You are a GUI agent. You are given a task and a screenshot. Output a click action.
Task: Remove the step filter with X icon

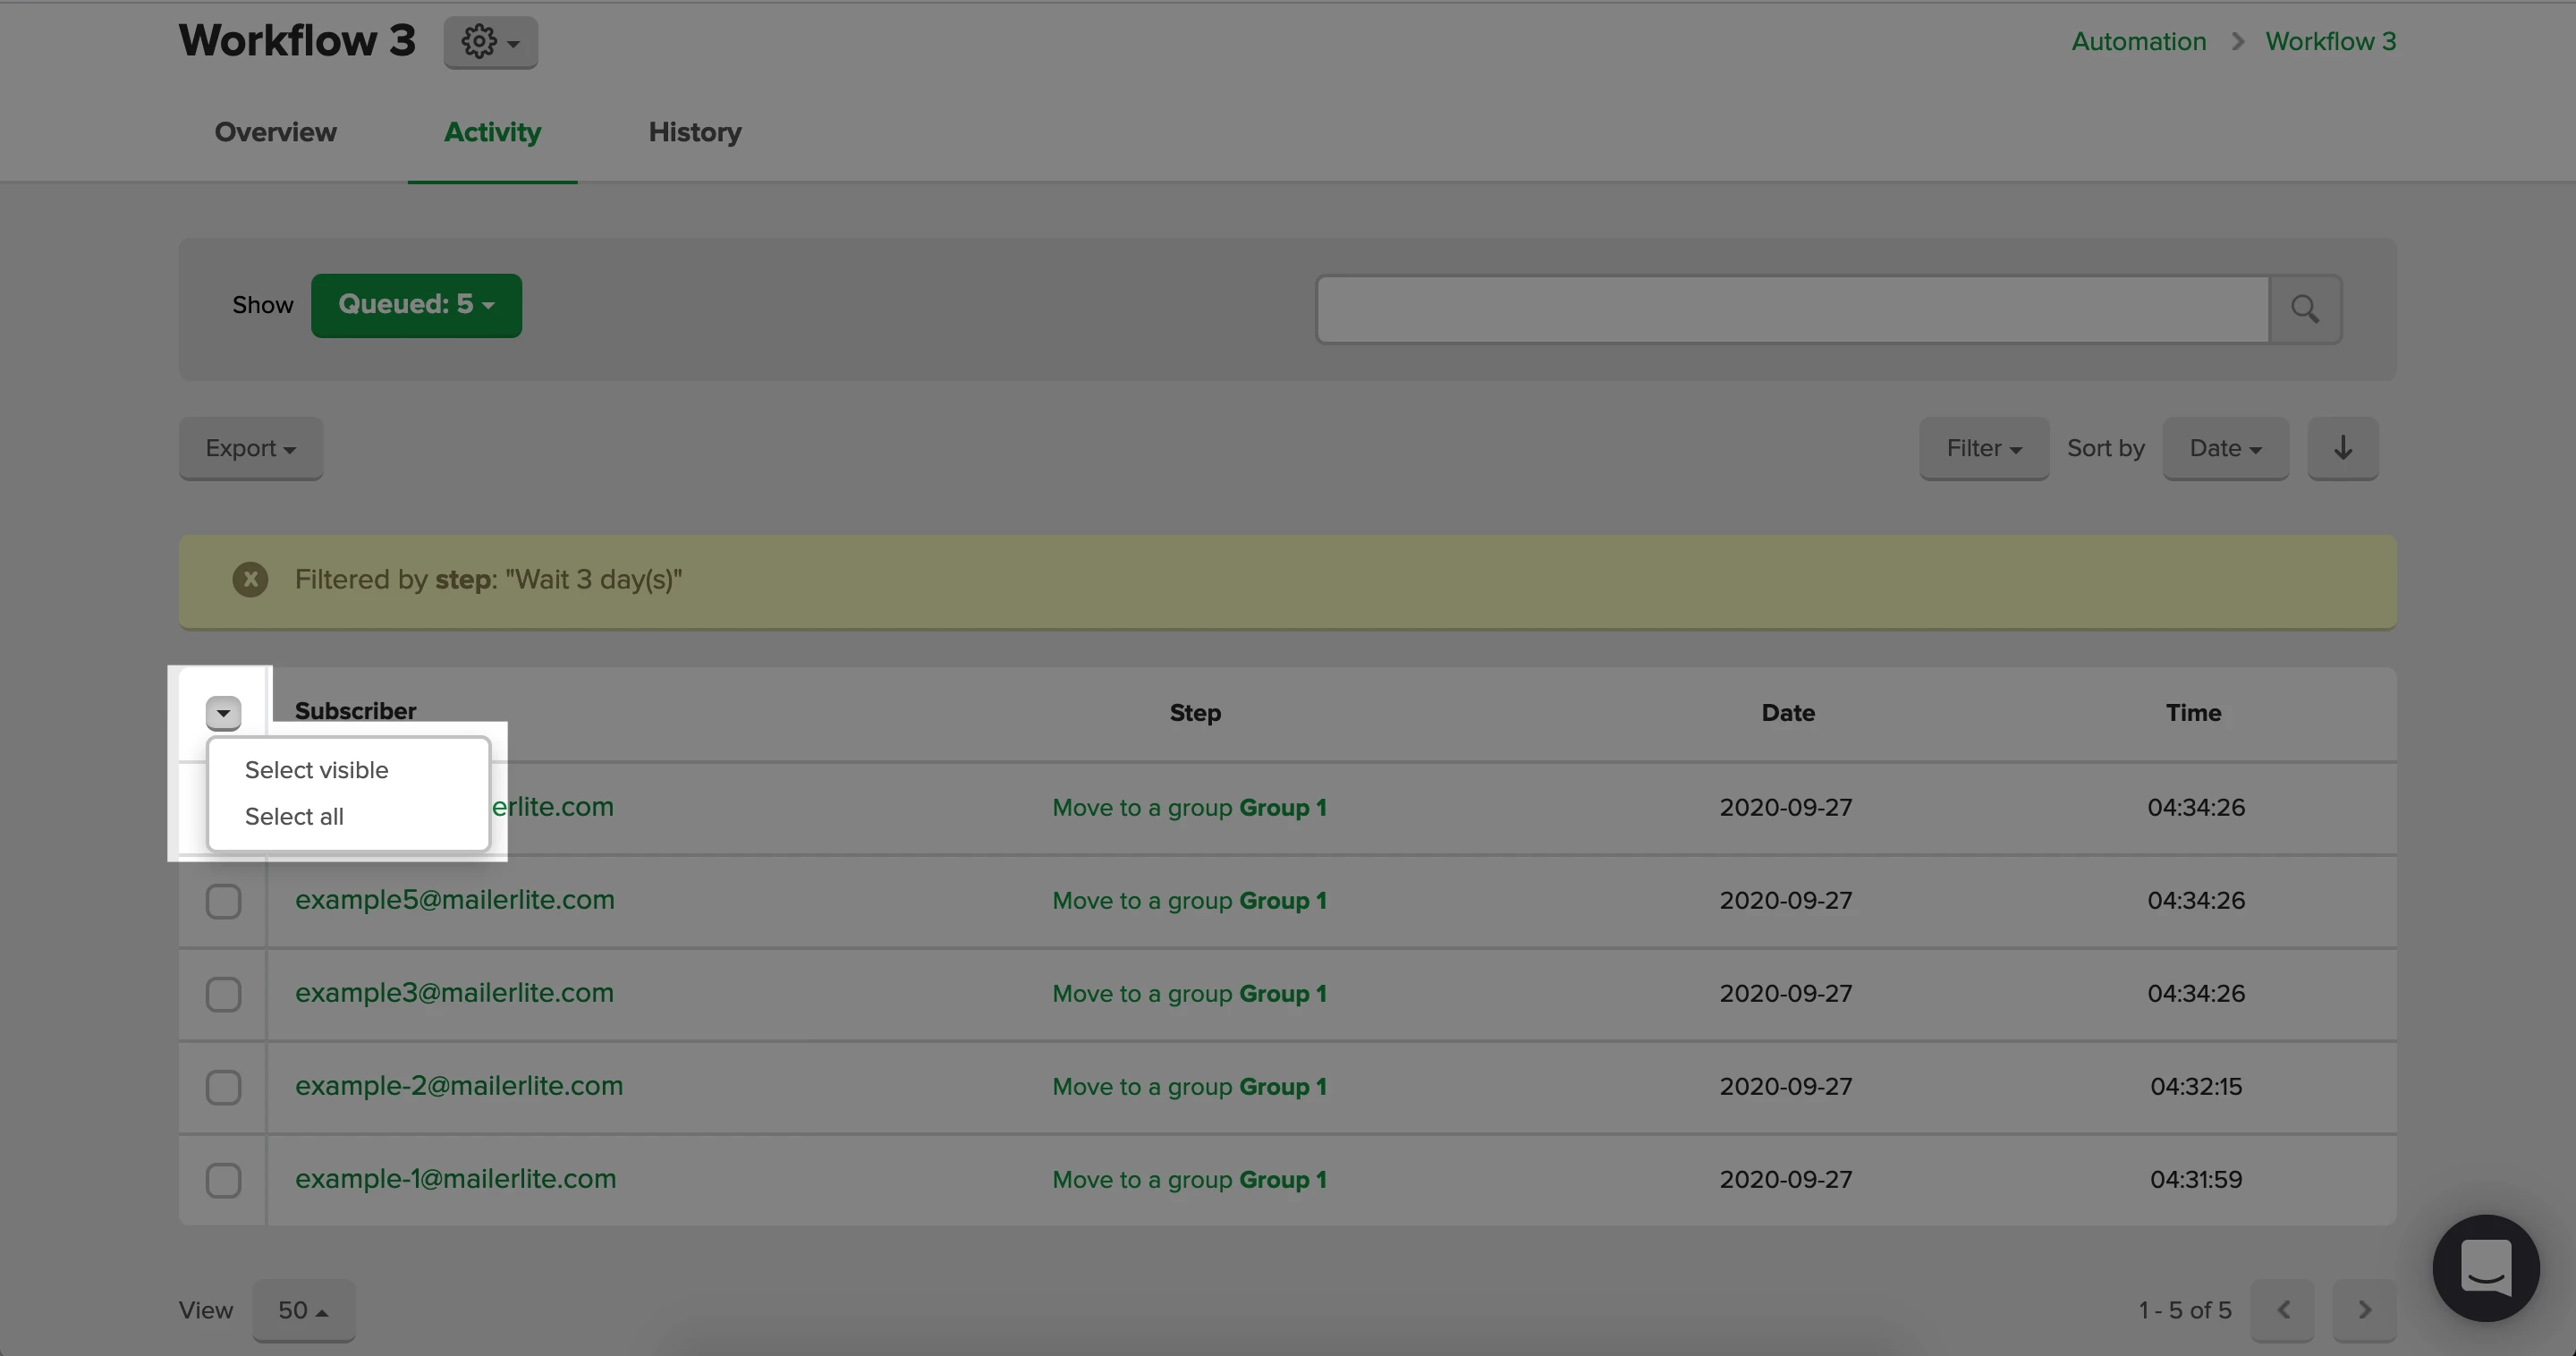coord(250,580)
